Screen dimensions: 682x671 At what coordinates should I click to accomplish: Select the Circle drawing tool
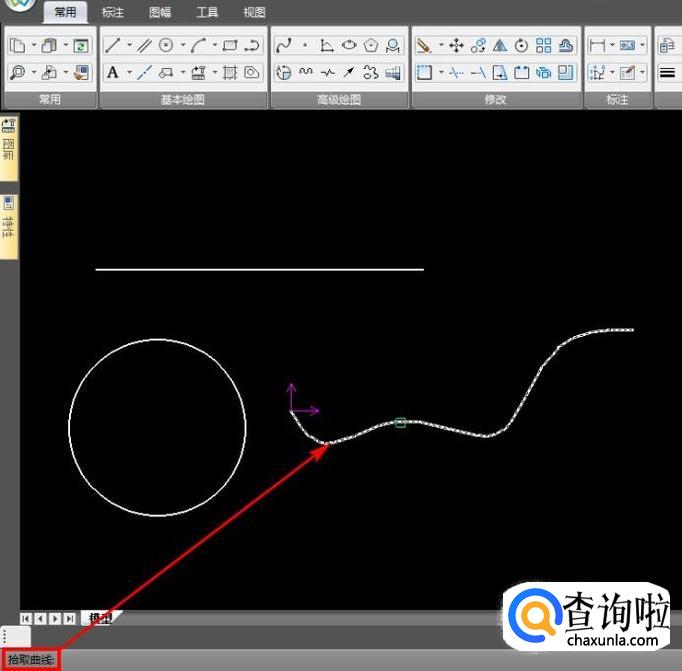tap(166, 45)
